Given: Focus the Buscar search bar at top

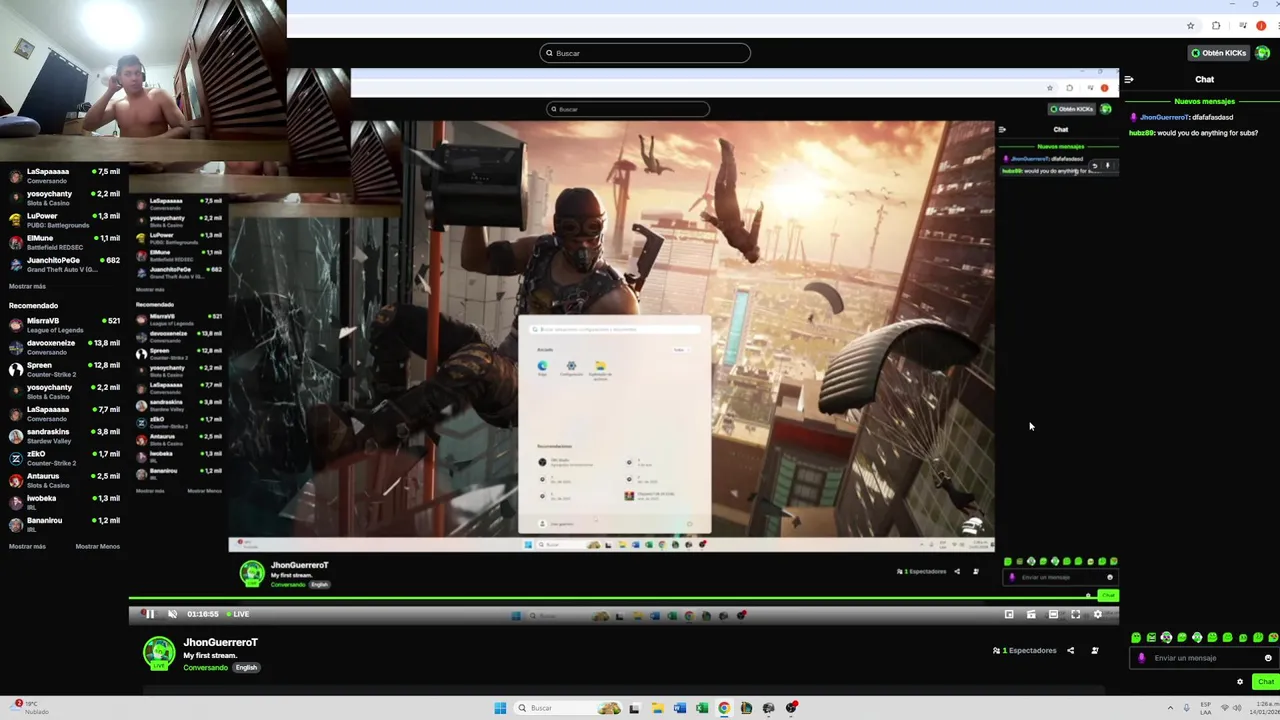Looking at the screenshot, I should point(645,53).
